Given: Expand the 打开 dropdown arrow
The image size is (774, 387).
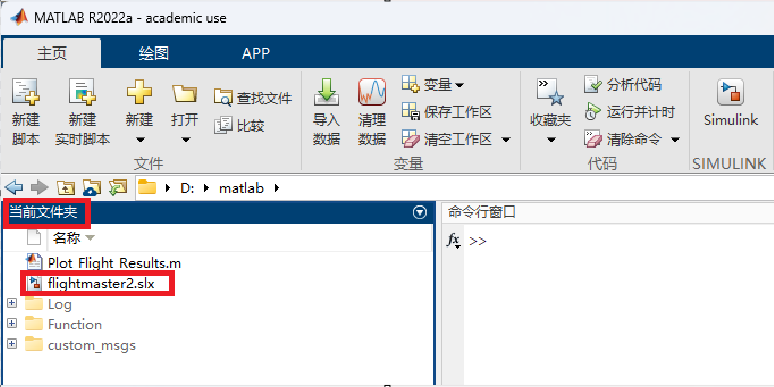Looking at the screenshot, I should 185,140.
